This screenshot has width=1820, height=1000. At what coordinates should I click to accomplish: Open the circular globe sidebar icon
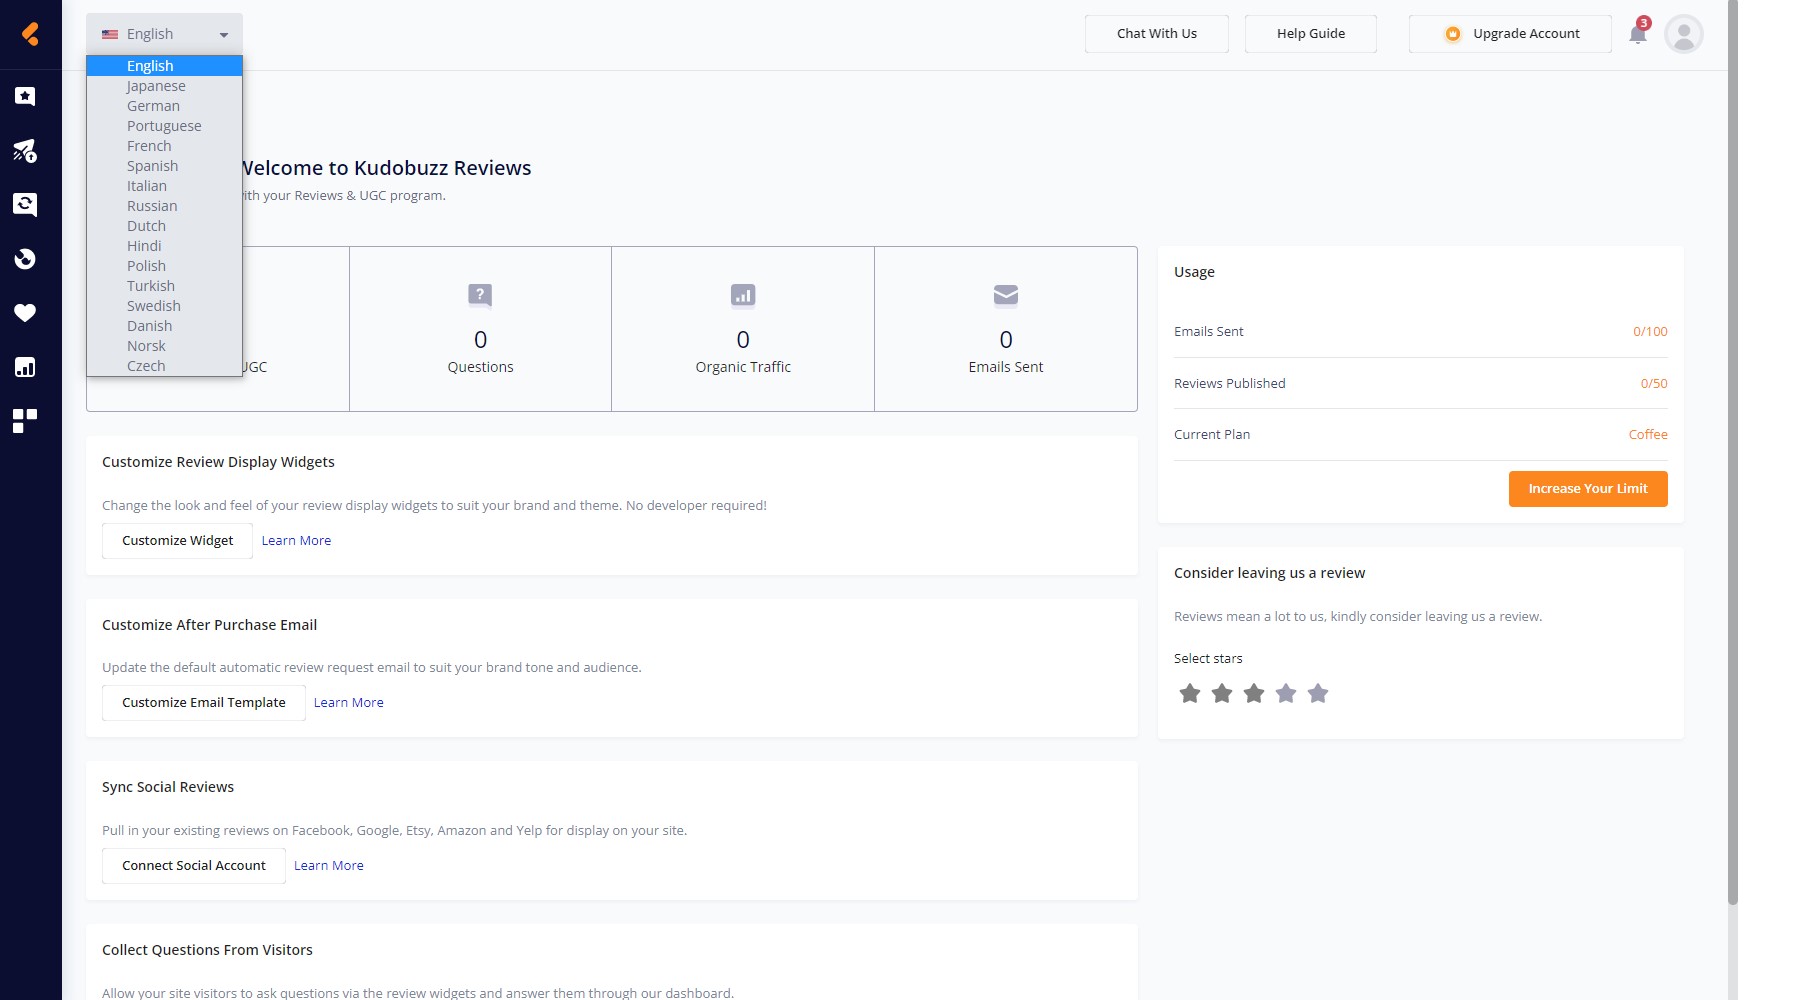[x=25, y=259]
